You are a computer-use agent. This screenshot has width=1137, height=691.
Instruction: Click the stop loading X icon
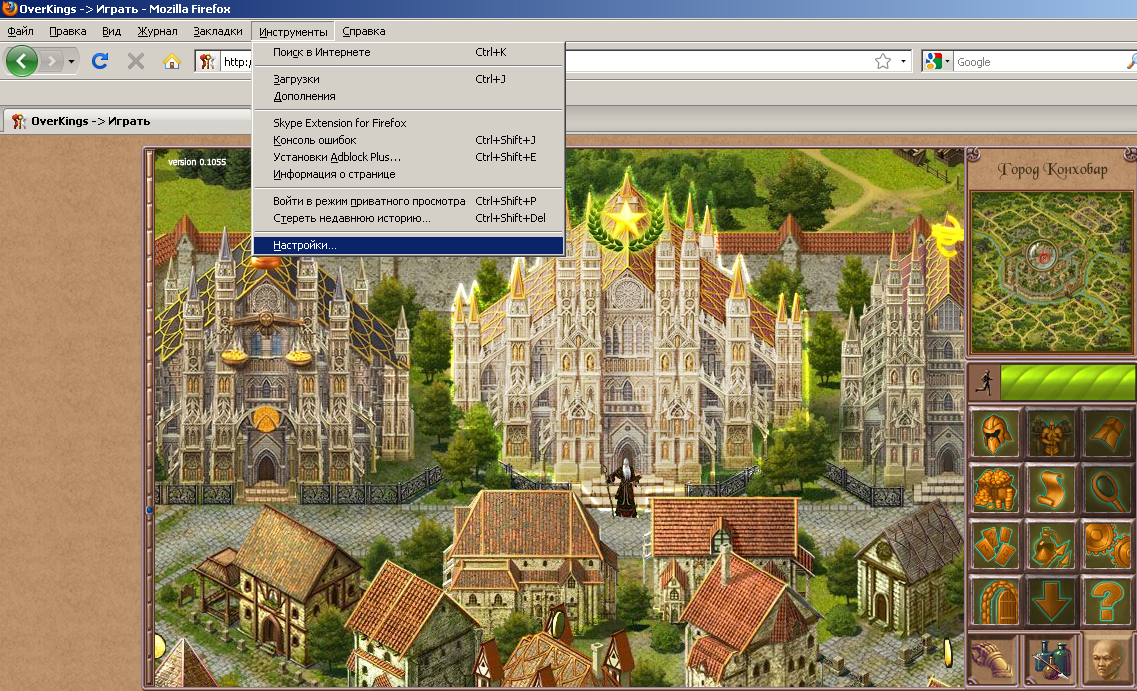coord(136,61)
